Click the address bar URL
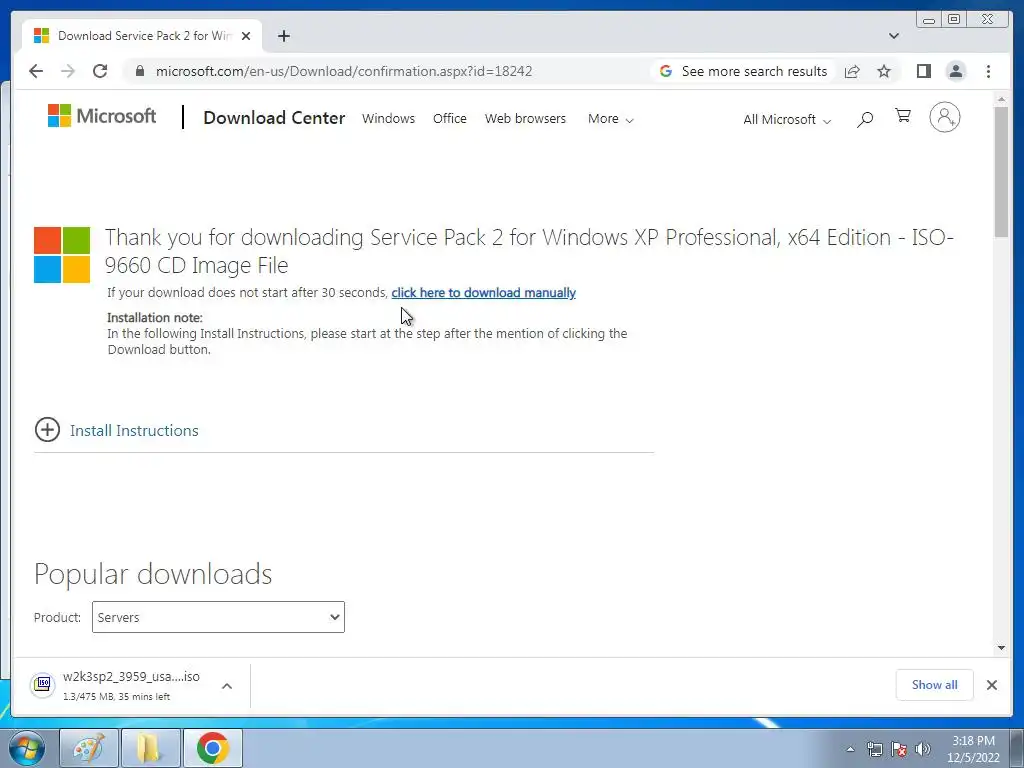The width and height of the screenshot is (1024, 768). [x=344, y=71]
